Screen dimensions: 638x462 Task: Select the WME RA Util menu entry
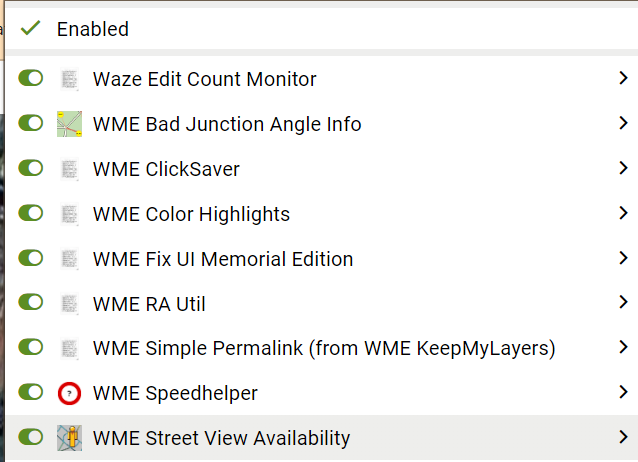(149, 303)
